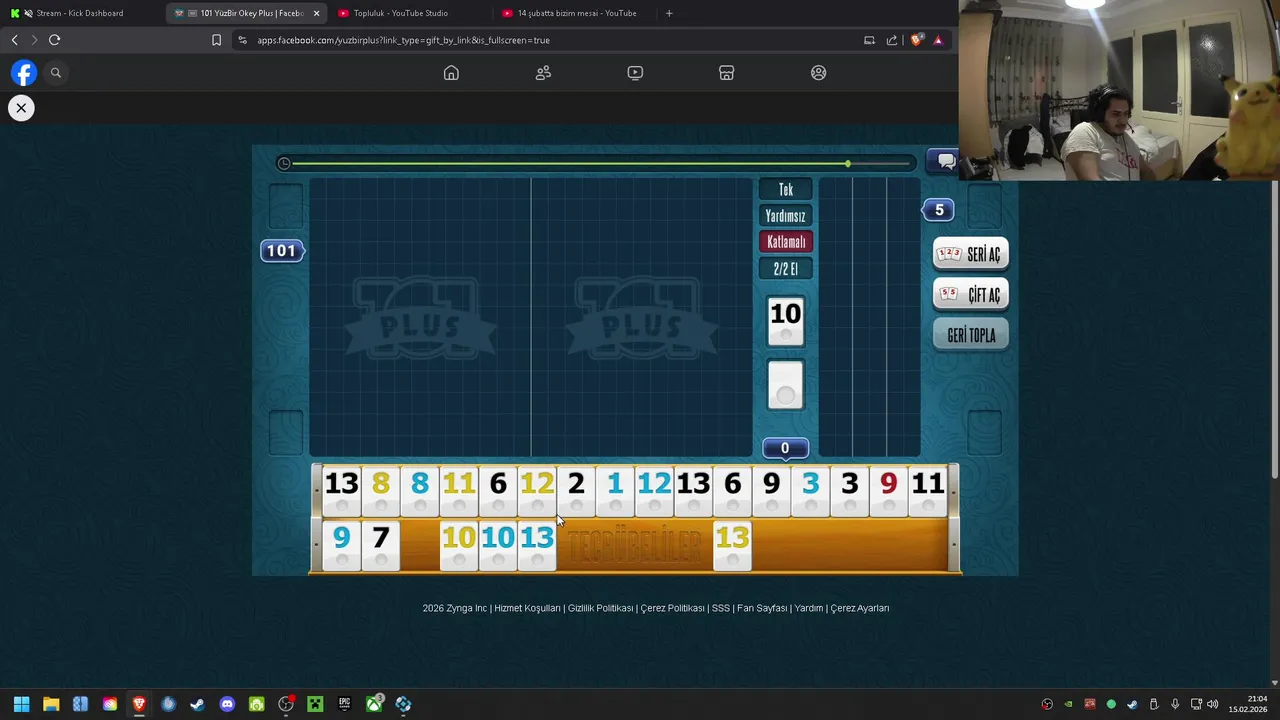1280x720 pixels.
Task: Click the 0 points counter above rack
Action: [x=785, y=449]
